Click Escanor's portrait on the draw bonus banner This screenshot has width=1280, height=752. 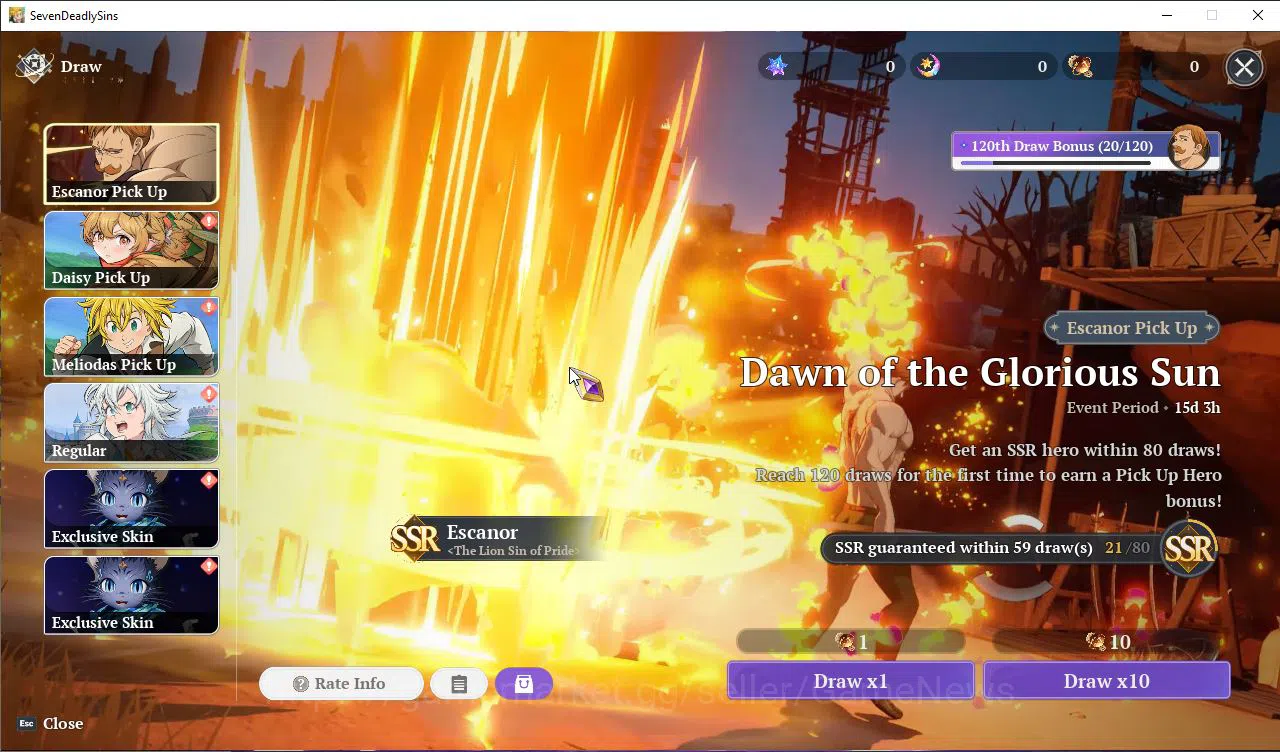click(x=1189, y=147)
